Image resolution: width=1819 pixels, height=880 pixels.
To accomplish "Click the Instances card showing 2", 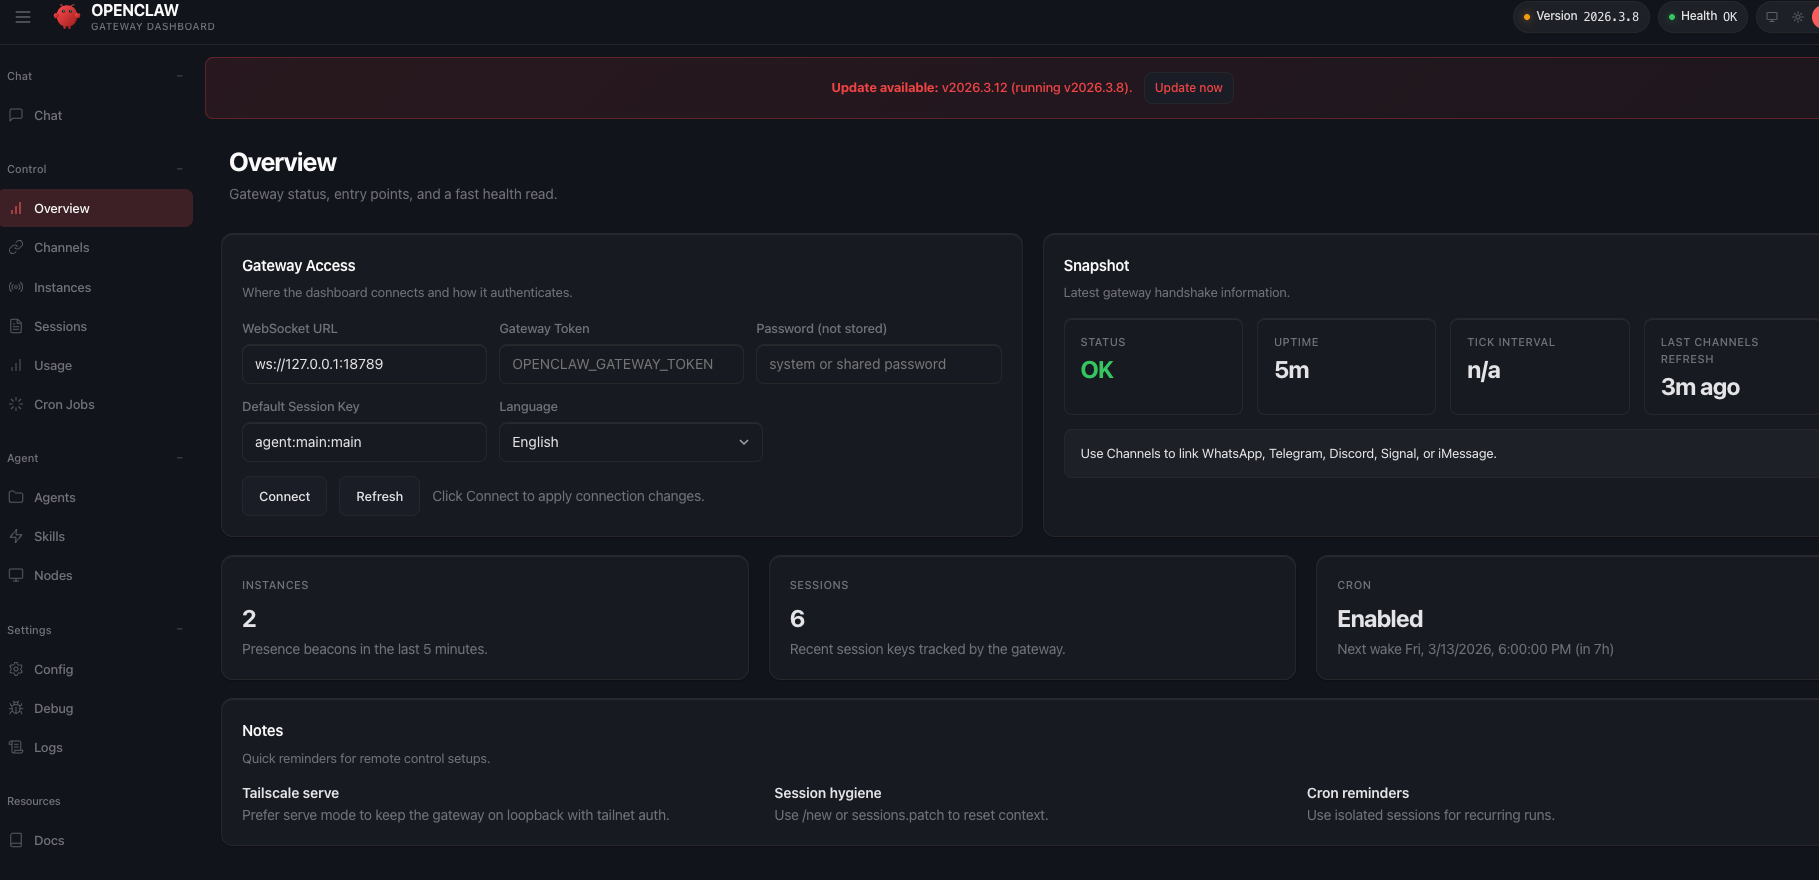I will [485, 618].
